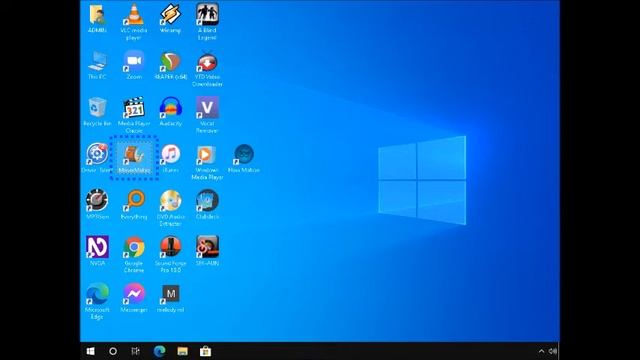This screenshot has width=640, height=360.
Task: Select the This PC desktop icon
Action: point(97,62)
